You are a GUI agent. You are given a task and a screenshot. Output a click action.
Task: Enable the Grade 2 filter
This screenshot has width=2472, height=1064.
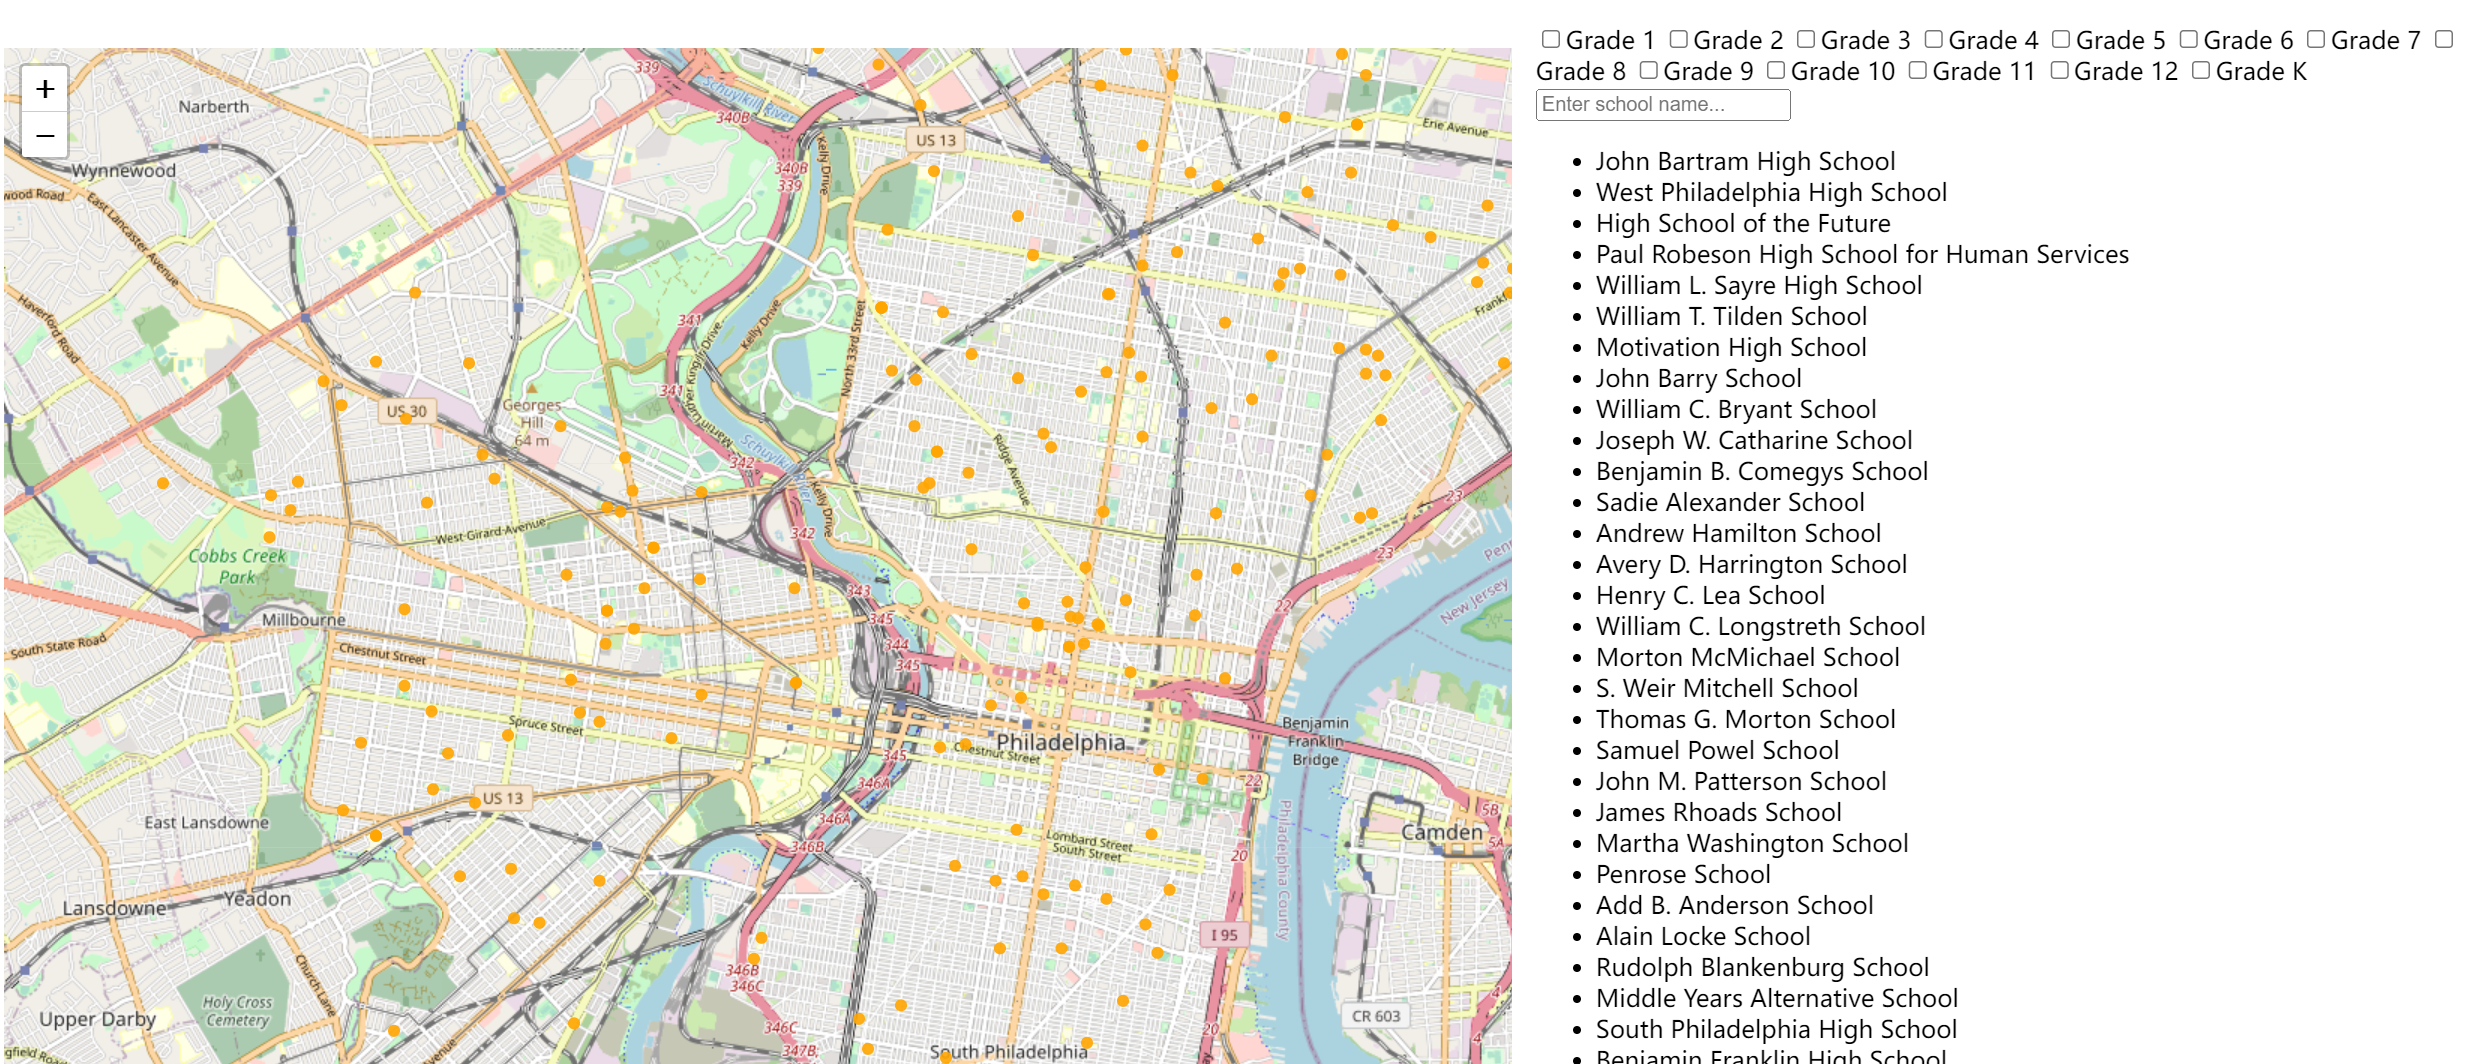pos(1679,39)
